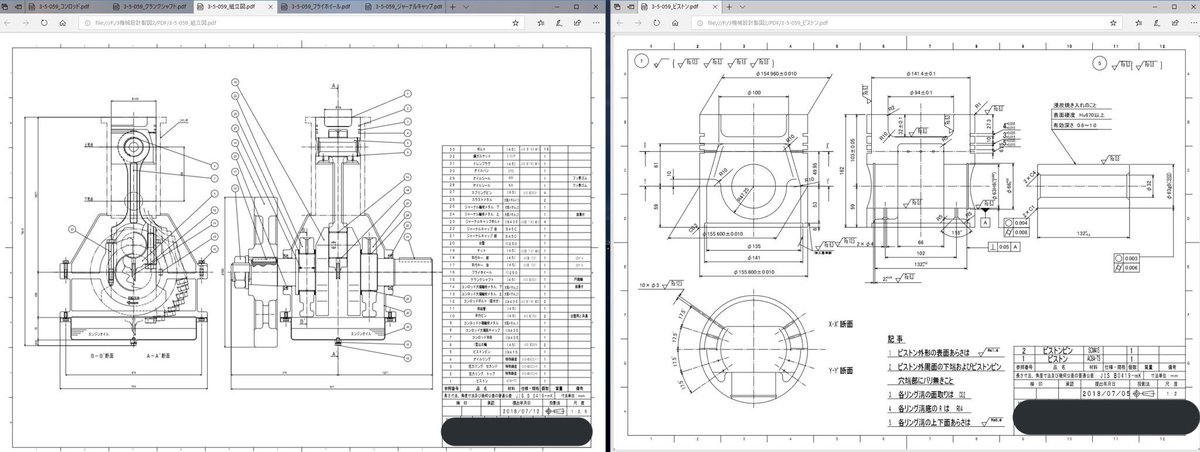Click the A-A' 断面 label in assembly drawing
1200x452 pixels.
[x=158, y=356]
